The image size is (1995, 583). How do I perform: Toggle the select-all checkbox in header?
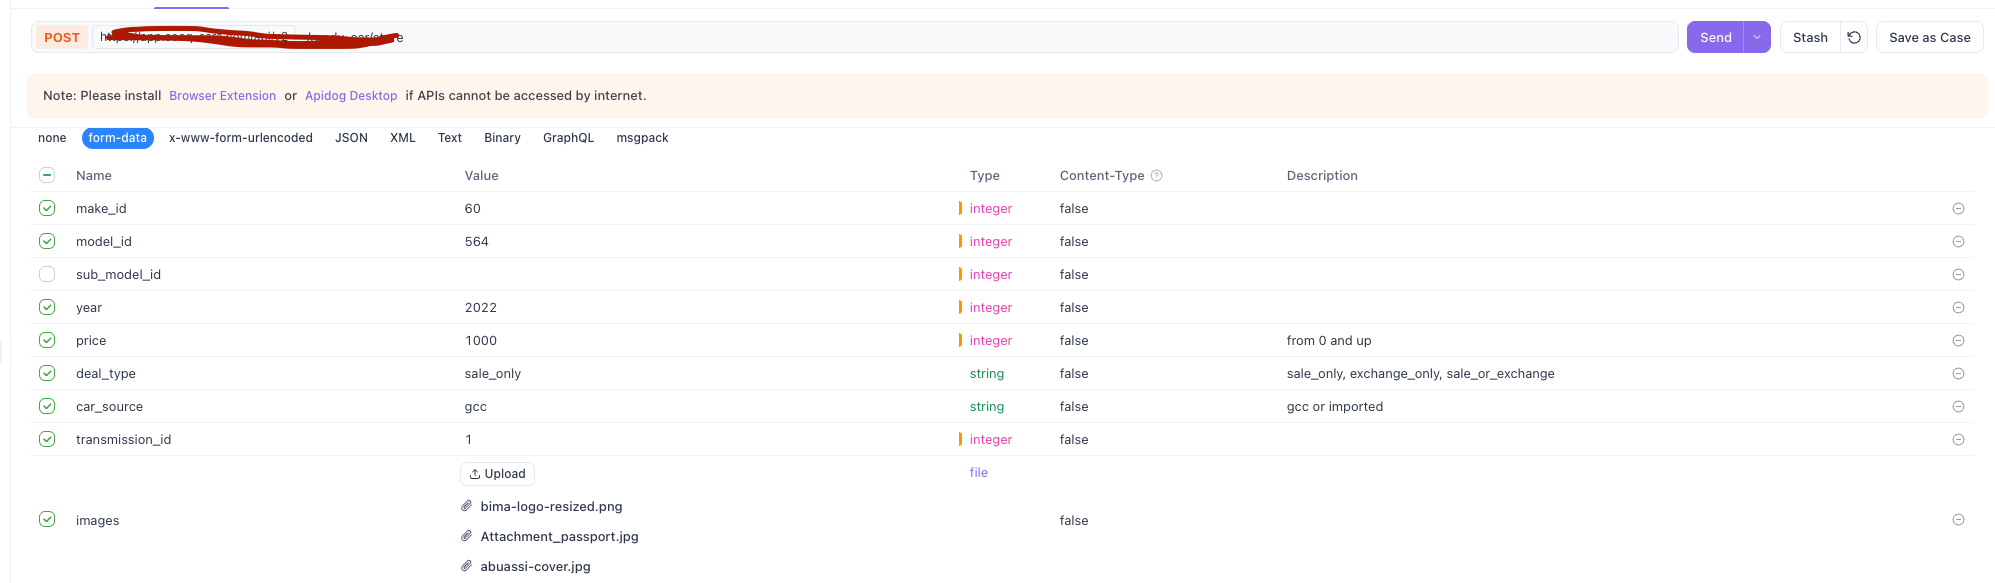pos(47,176)
